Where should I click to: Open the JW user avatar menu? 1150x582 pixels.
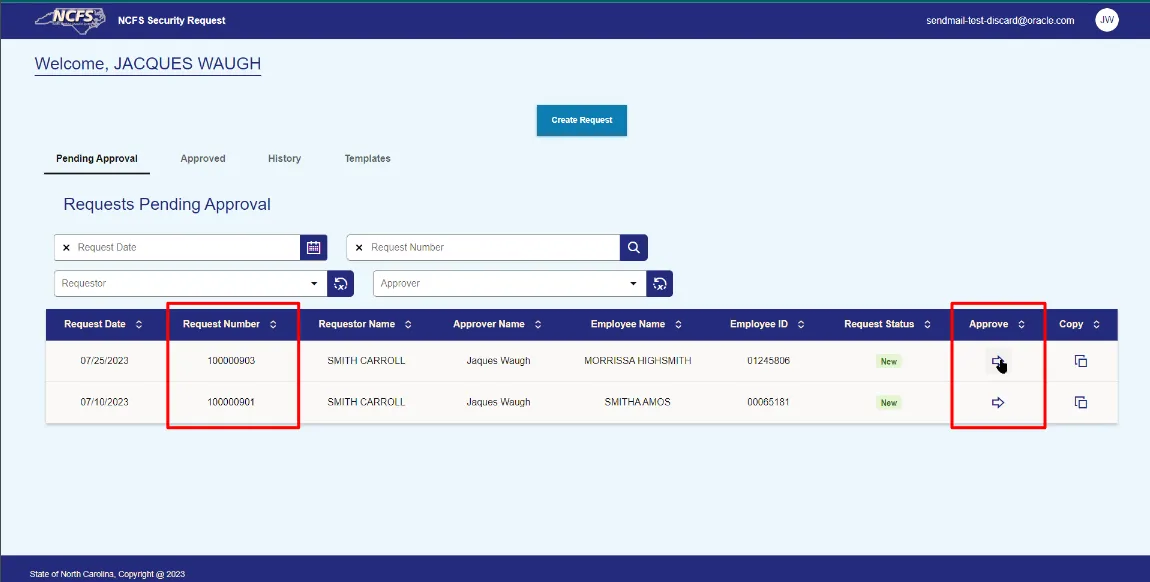(1106, 20)
